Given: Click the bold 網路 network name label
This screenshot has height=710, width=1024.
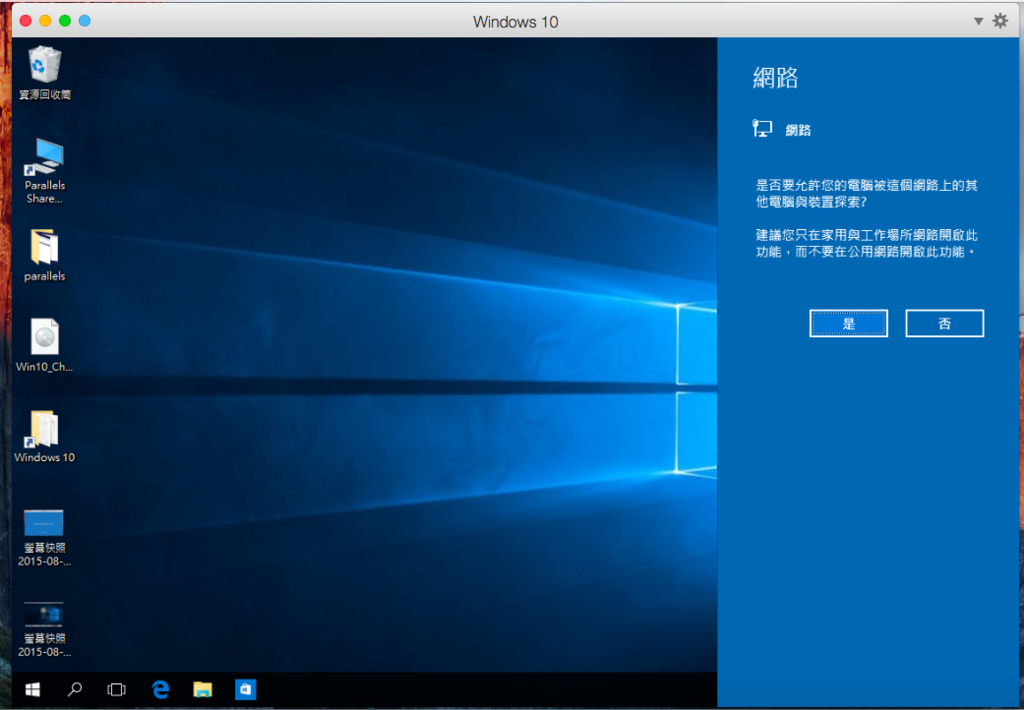Looking at the screenshot, I should [x=798, y=130].
